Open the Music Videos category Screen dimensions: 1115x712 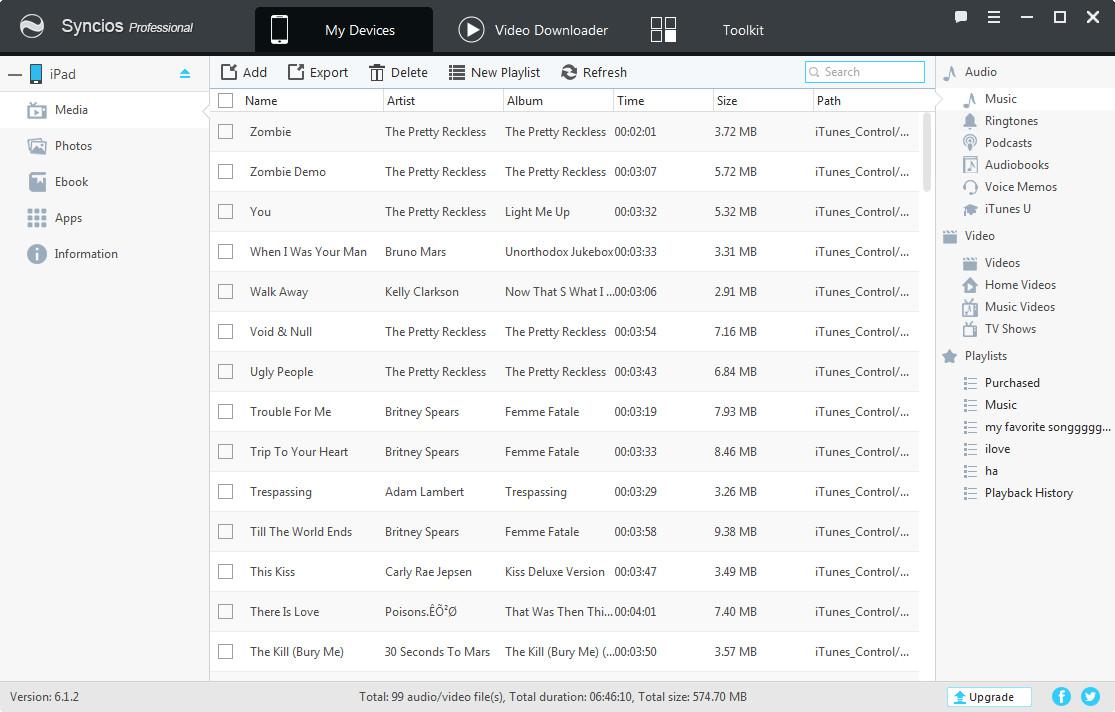point(1008,307)
